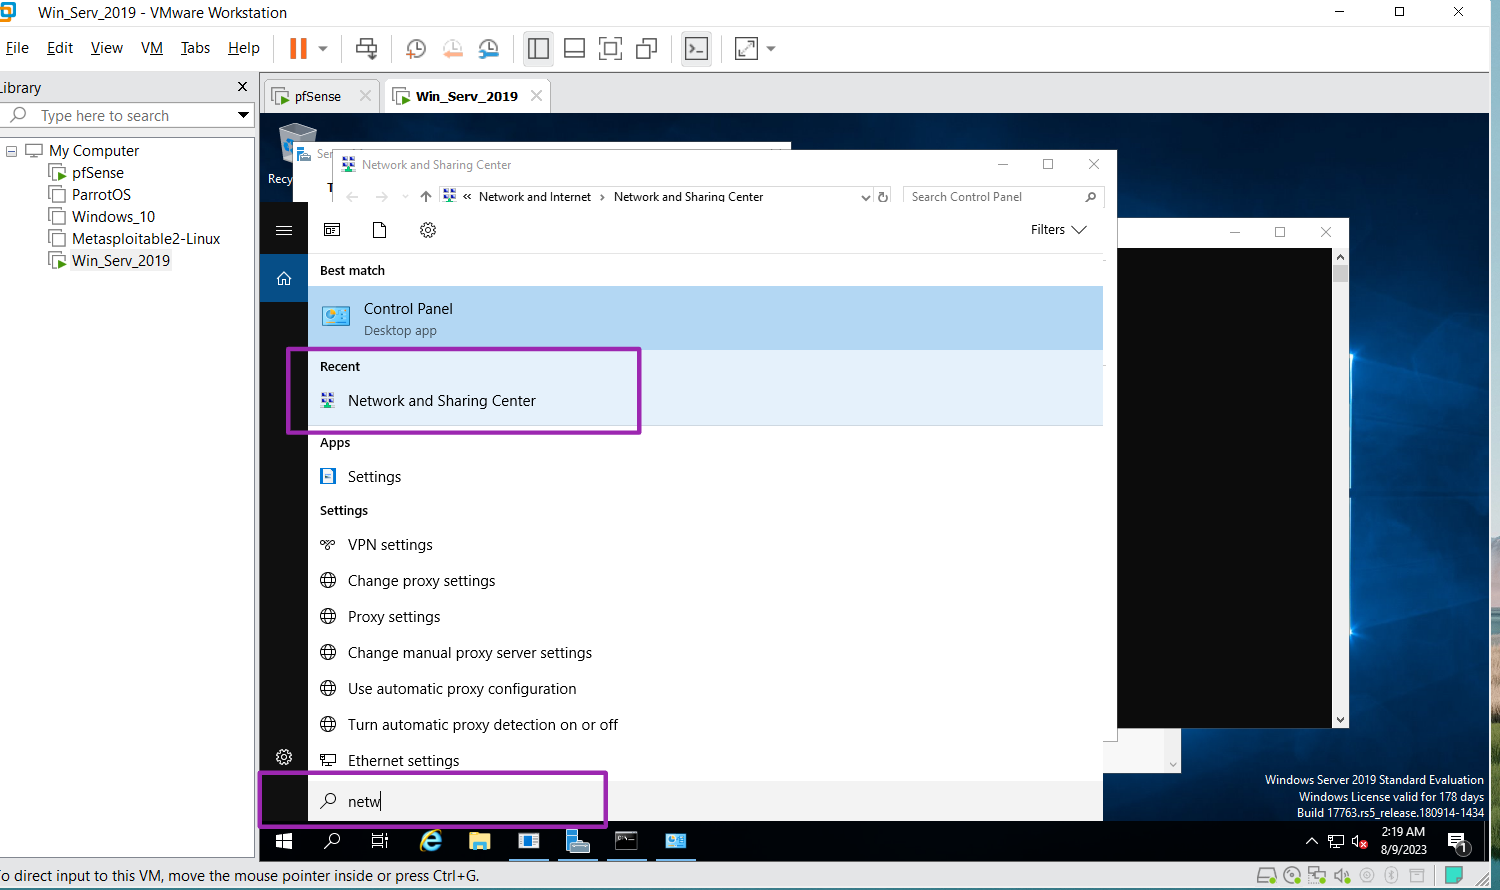Open the power options dropdown beside pause

[x=323, y=48]
